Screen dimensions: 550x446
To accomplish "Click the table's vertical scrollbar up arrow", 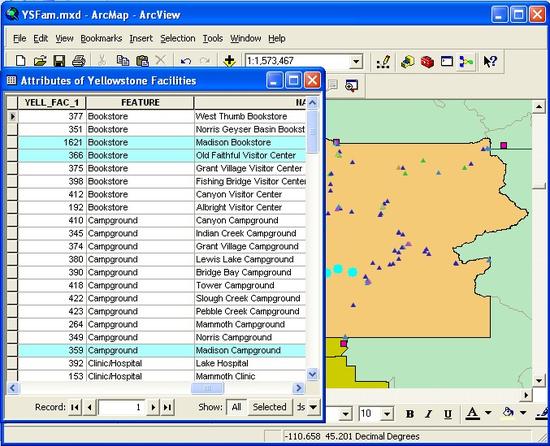I will [312, 103].
